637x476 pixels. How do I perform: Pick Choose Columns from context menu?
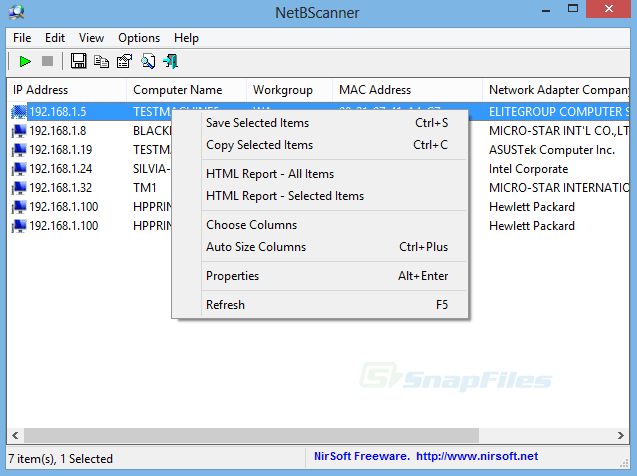320,225
